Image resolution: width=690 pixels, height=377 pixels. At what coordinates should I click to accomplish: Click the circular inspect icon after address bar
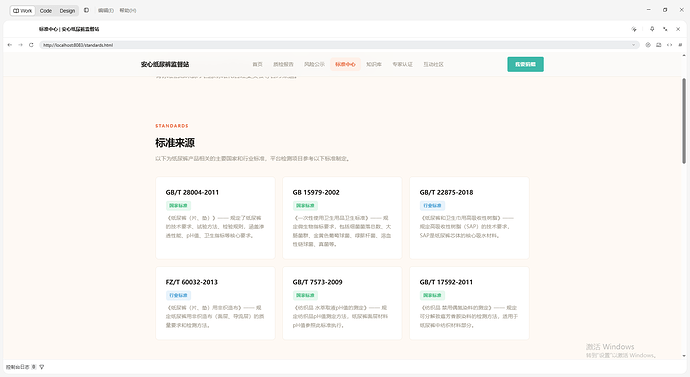tap(648, 45)
